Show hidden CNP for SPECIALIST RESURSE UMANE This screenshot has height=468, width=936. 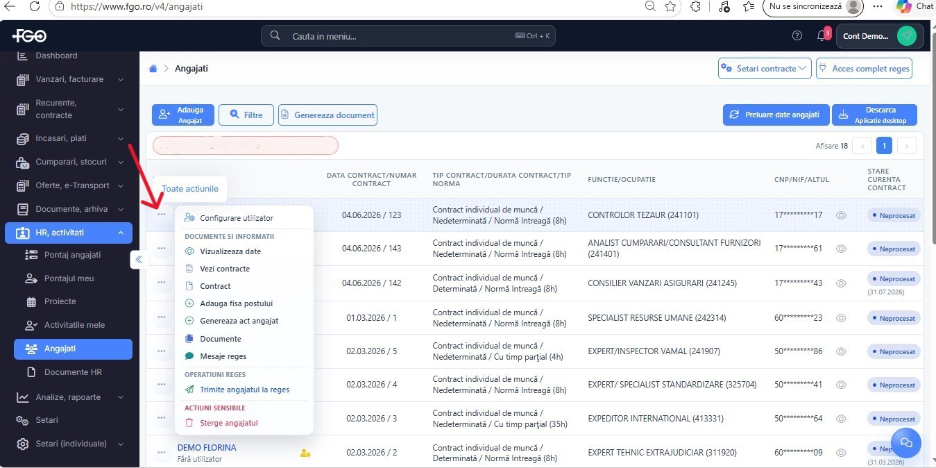841,318
